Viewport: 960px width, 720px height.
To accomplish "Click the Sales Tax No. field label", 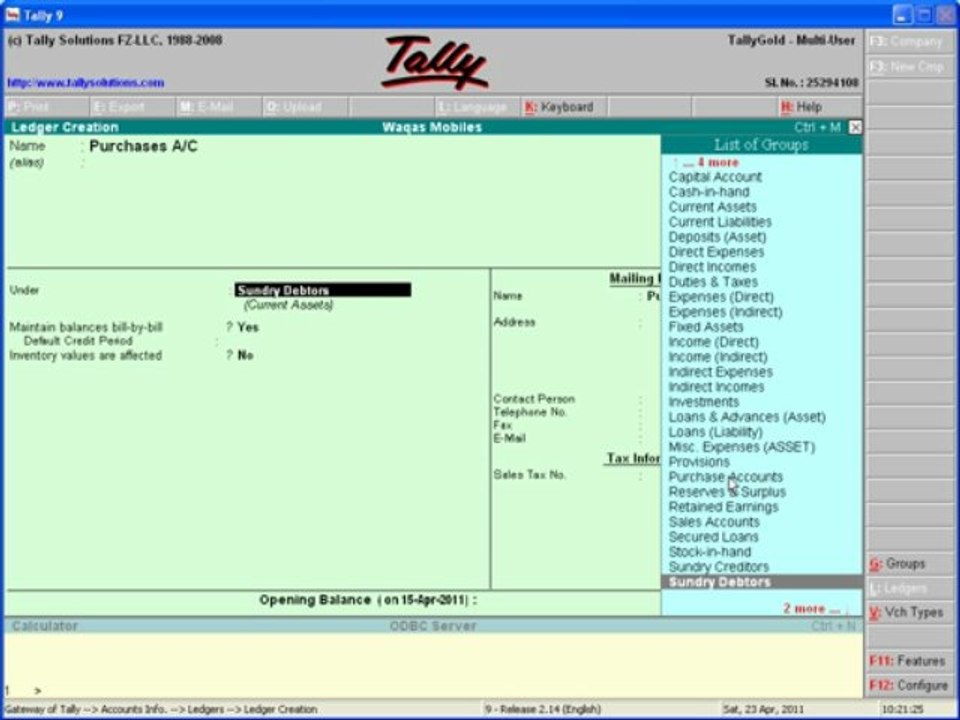I will click(x=530, y=474).
